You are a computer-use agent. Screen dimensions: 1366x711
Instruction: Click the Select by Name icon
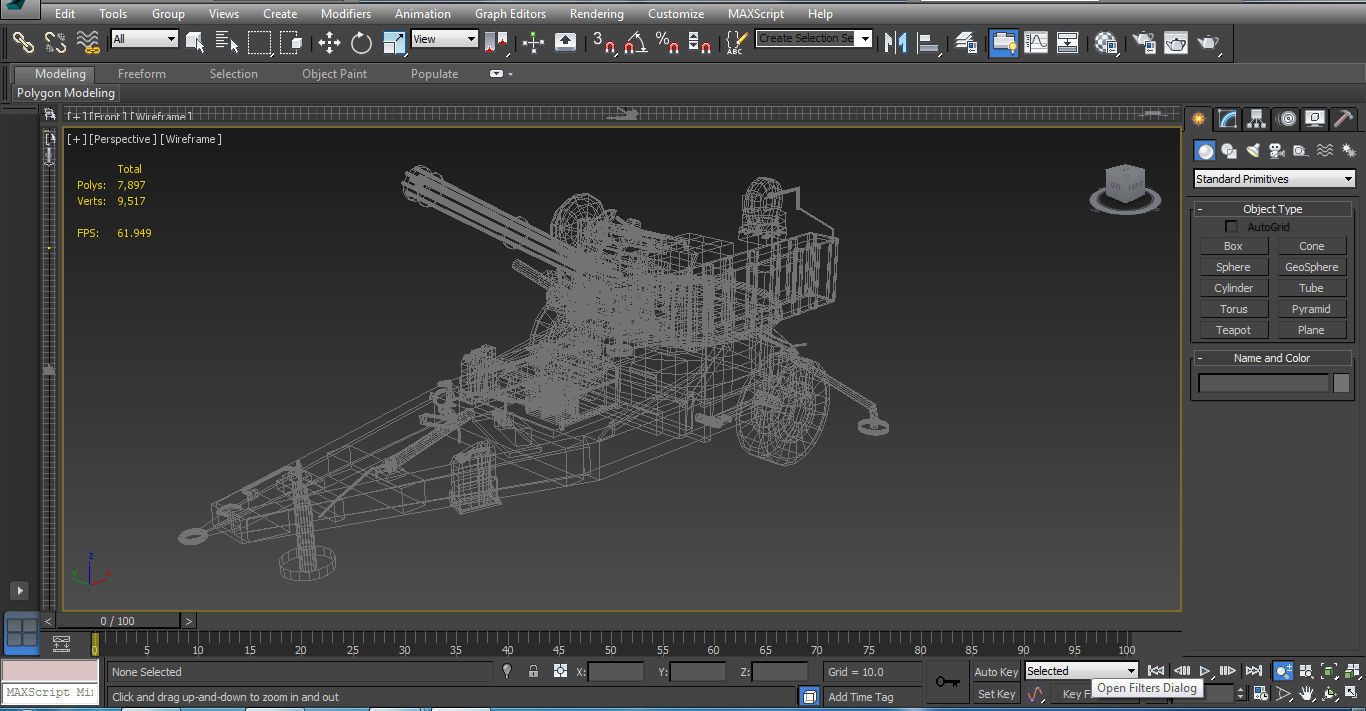(227, 42)
